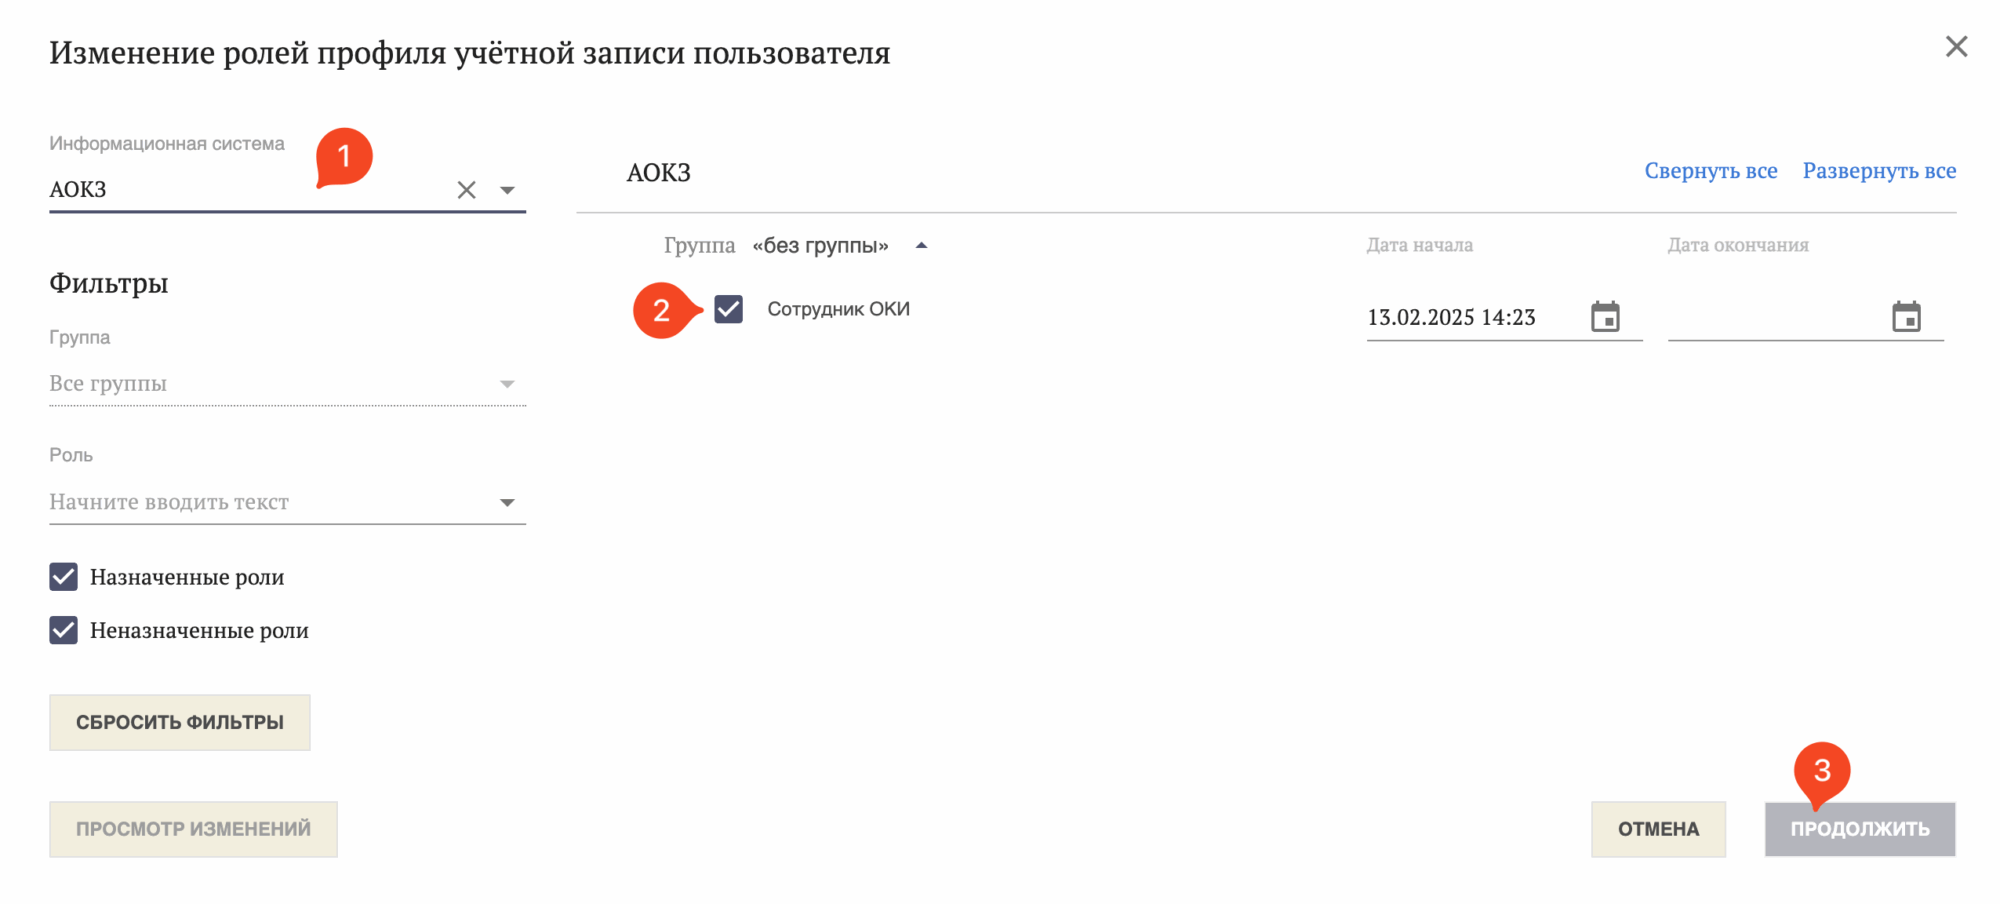This screenshot has width=2000, height=904.
Task: Click the Продолжить button
Action: [x=1859, y=829]
